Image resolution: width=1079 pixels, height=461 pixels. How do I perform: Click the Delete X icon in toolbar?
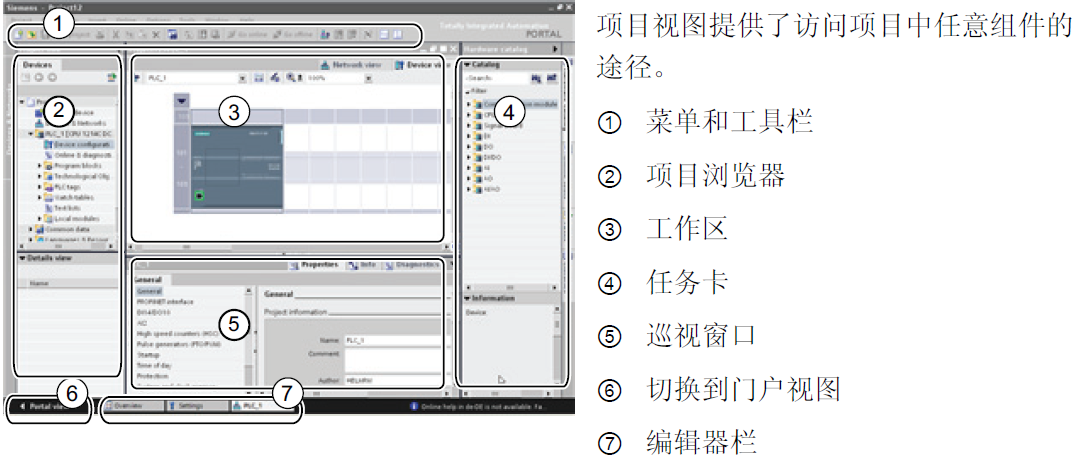[x=156, y=34]
